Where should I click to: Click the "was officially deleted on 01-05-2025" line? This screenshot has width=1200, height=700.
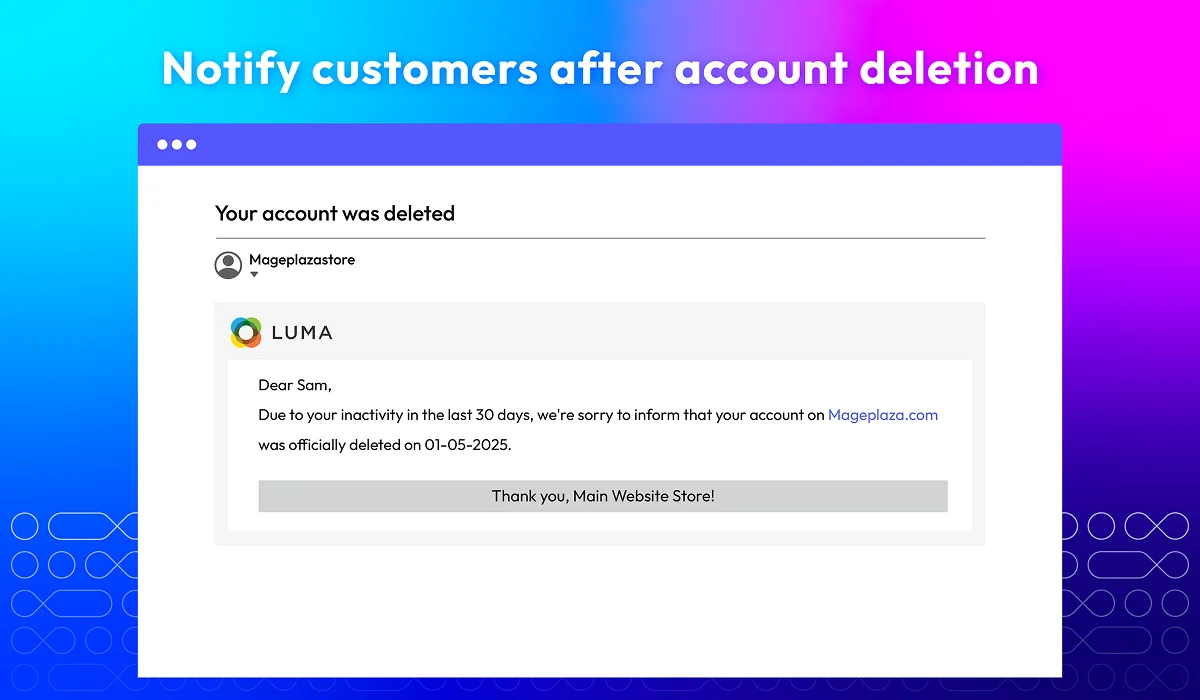pos(385,445)
